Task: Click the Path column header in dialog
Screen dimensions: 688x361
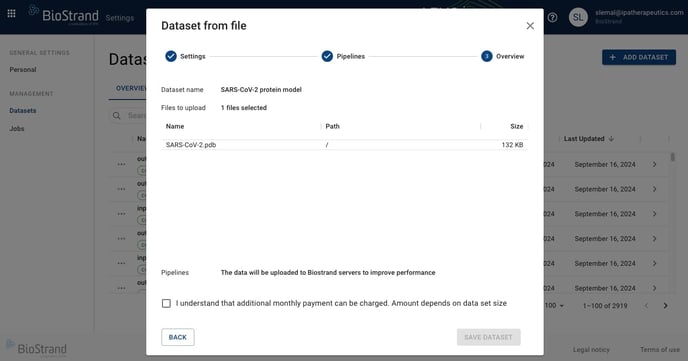Action: 333,126
